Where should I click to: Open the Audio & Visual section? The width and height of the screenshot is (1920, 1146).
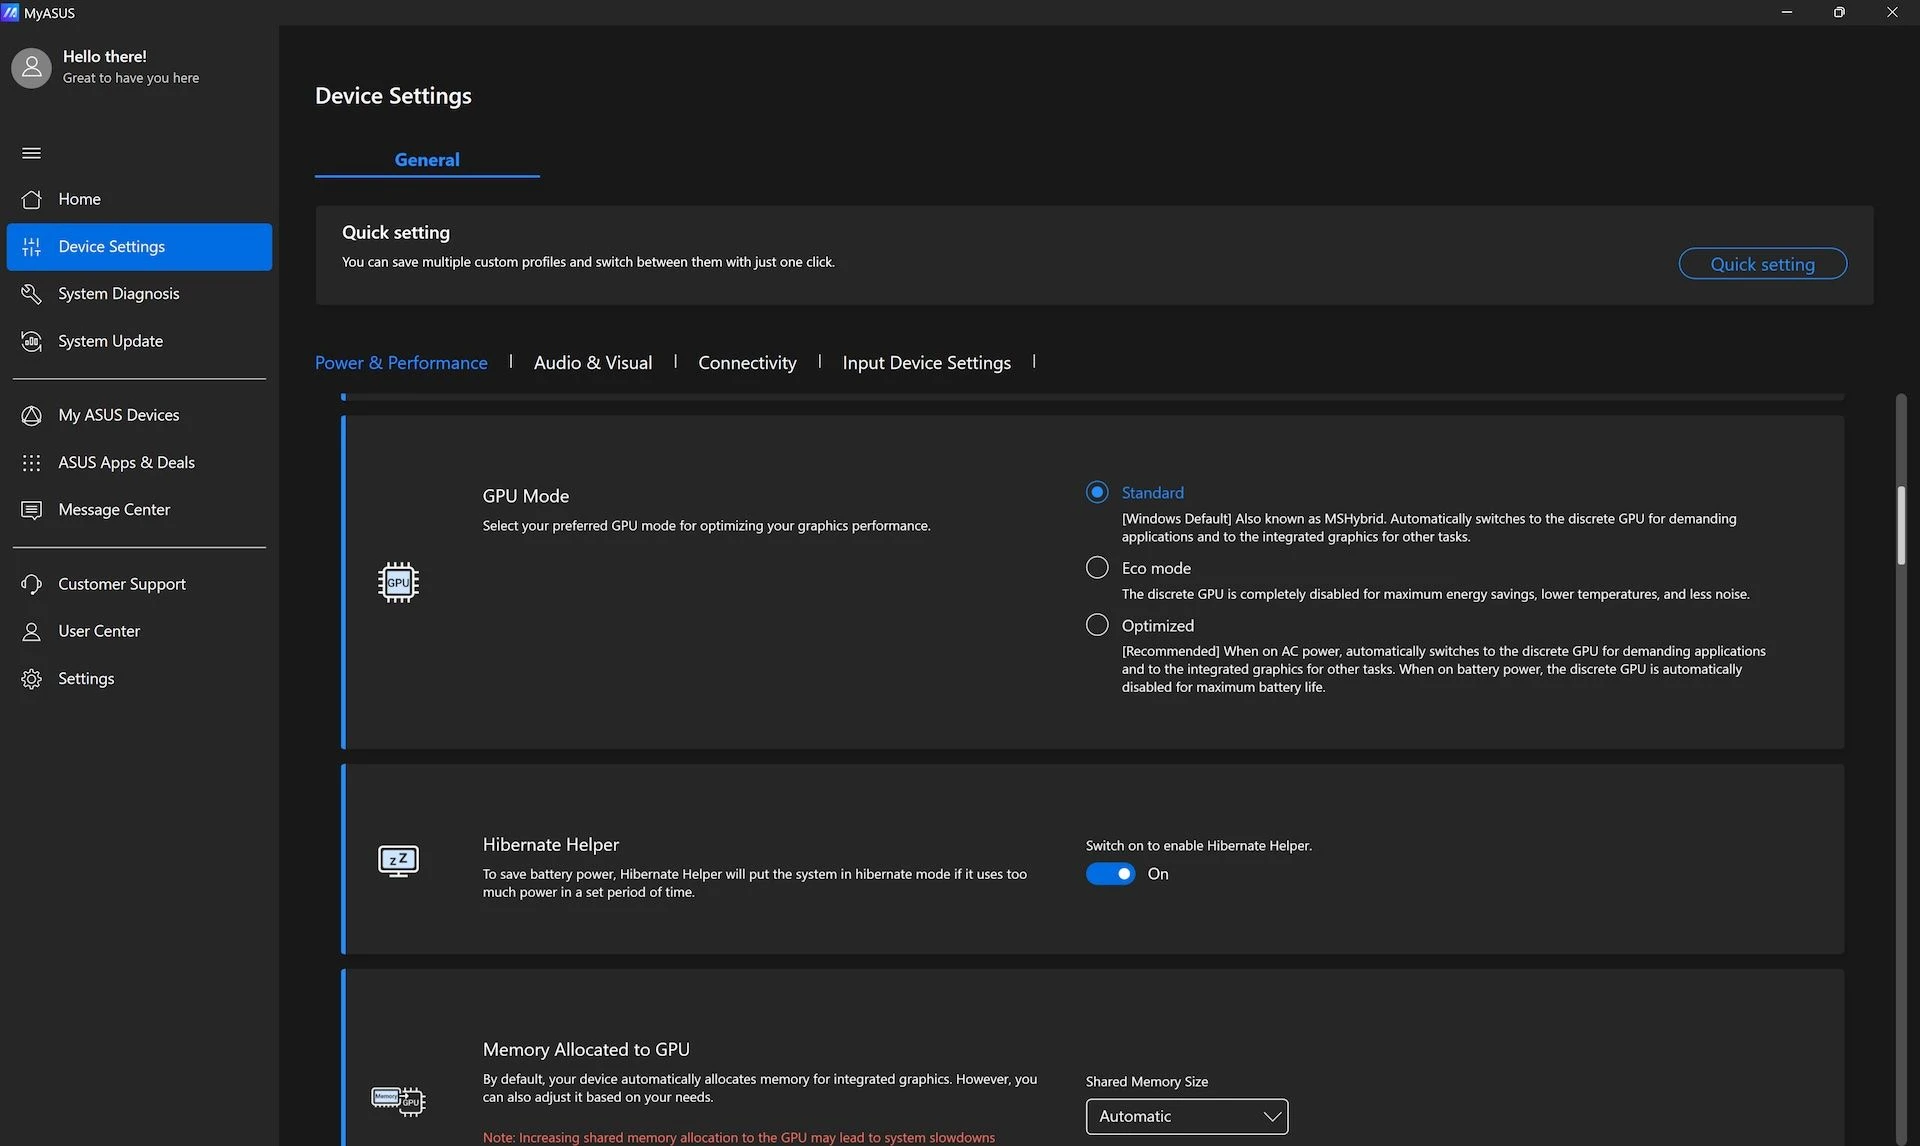point(593,362)
